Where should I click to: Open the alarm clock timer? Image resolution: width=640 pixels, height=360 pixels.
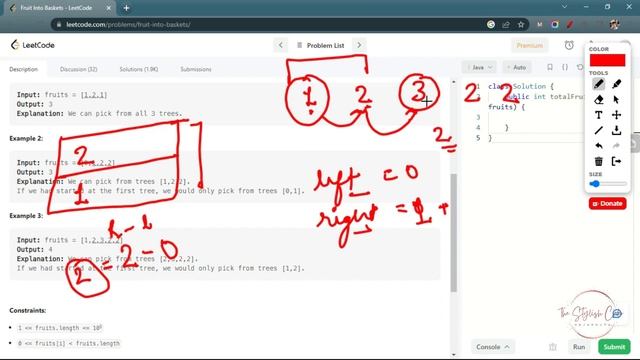coord(569,45)
